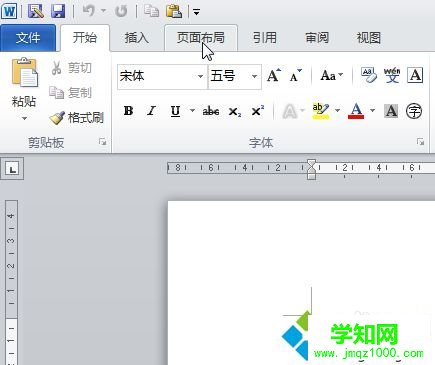Click the Enclose Characters circled 字 icon
The height and width of the screenshot is (365, 435).
(x=414, y=111)
